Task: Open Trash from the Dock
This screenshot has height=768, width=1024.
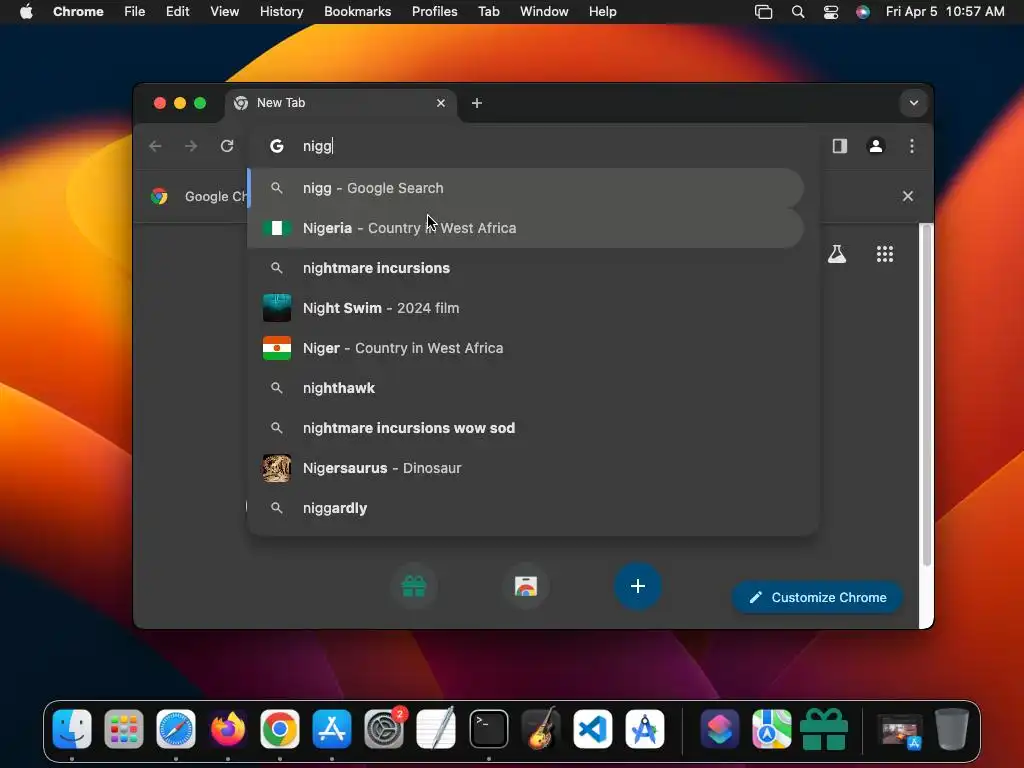Action: pos(952,729)
